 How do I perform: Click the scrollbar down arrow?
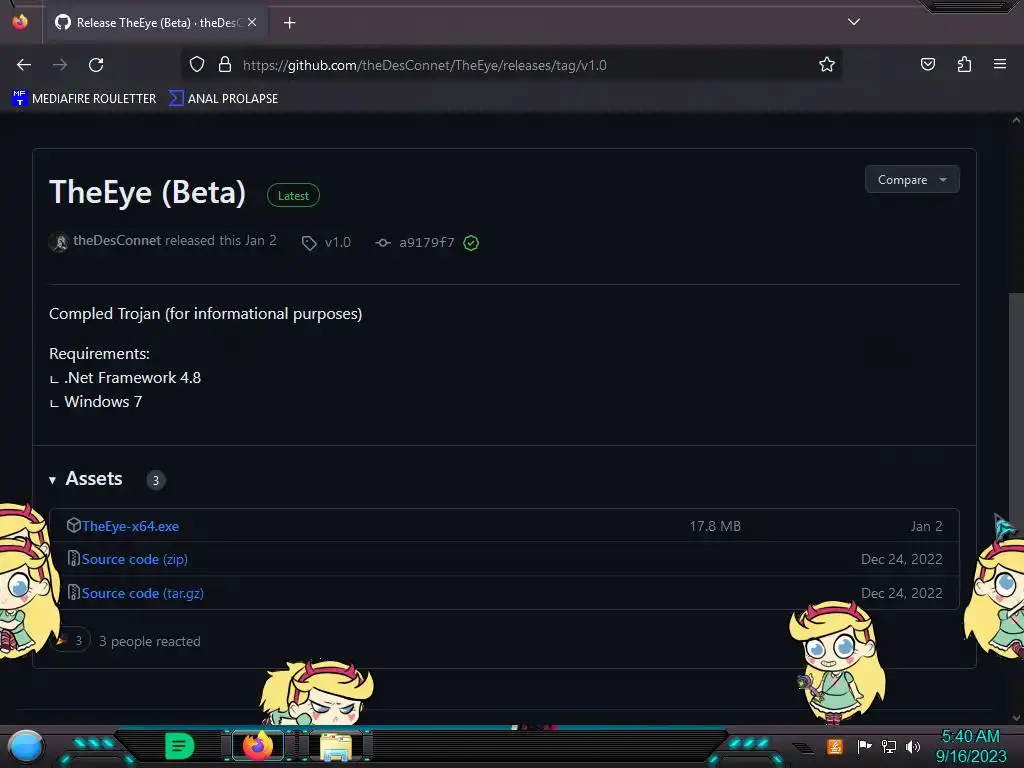coord(1016,718)
